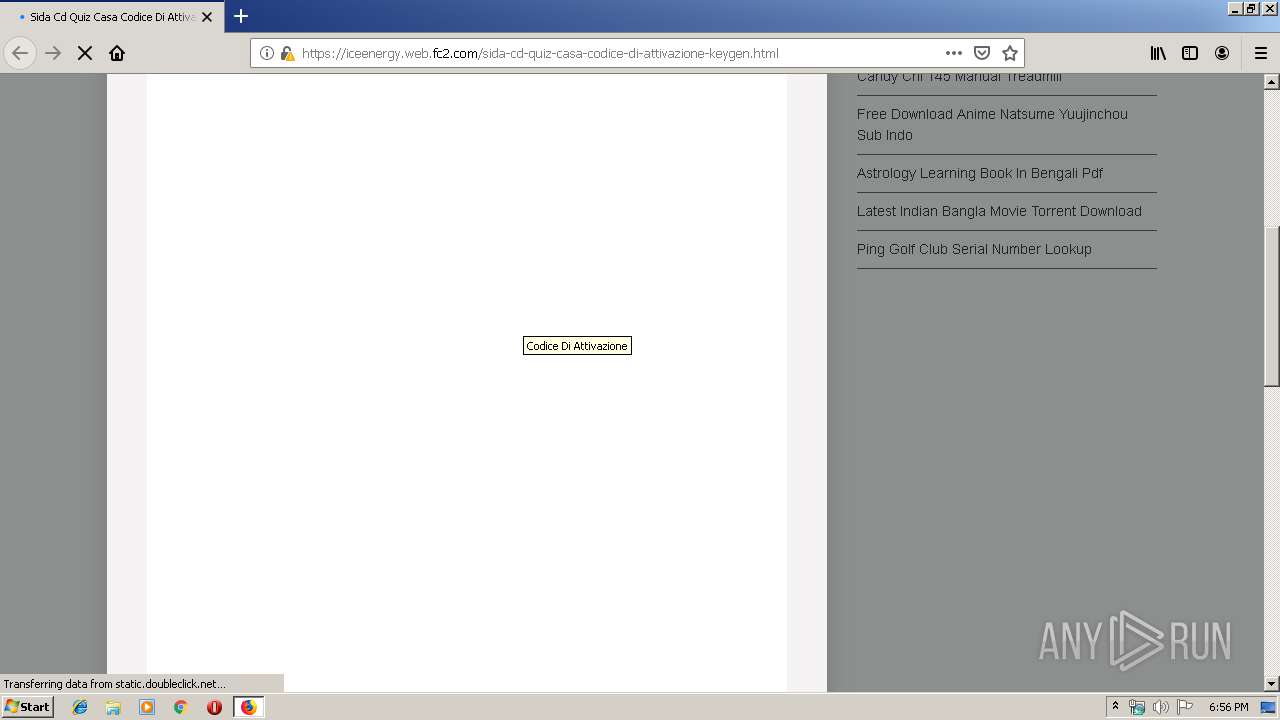Image resolution: width=1280 pixels, height=720 pixels.
Task: Open the media player taskbar icon
Action: click(x=147, y=707)
